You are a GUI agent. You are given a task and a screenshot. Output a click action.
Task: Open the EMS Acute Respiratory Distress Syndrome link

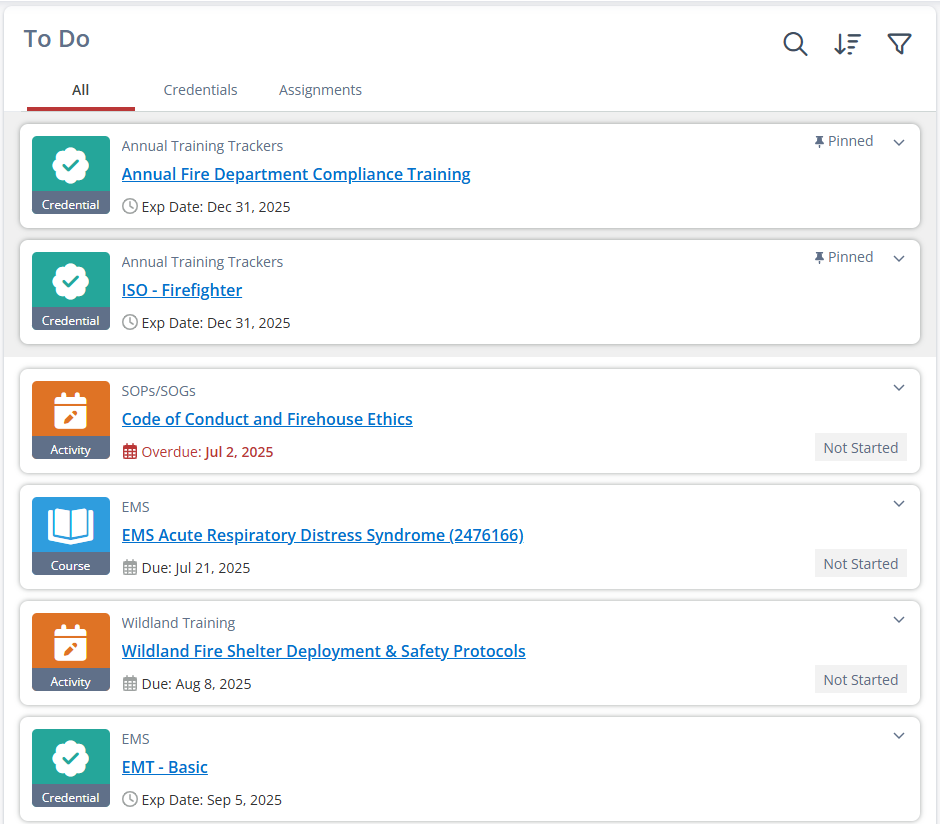tap(322, 535)
